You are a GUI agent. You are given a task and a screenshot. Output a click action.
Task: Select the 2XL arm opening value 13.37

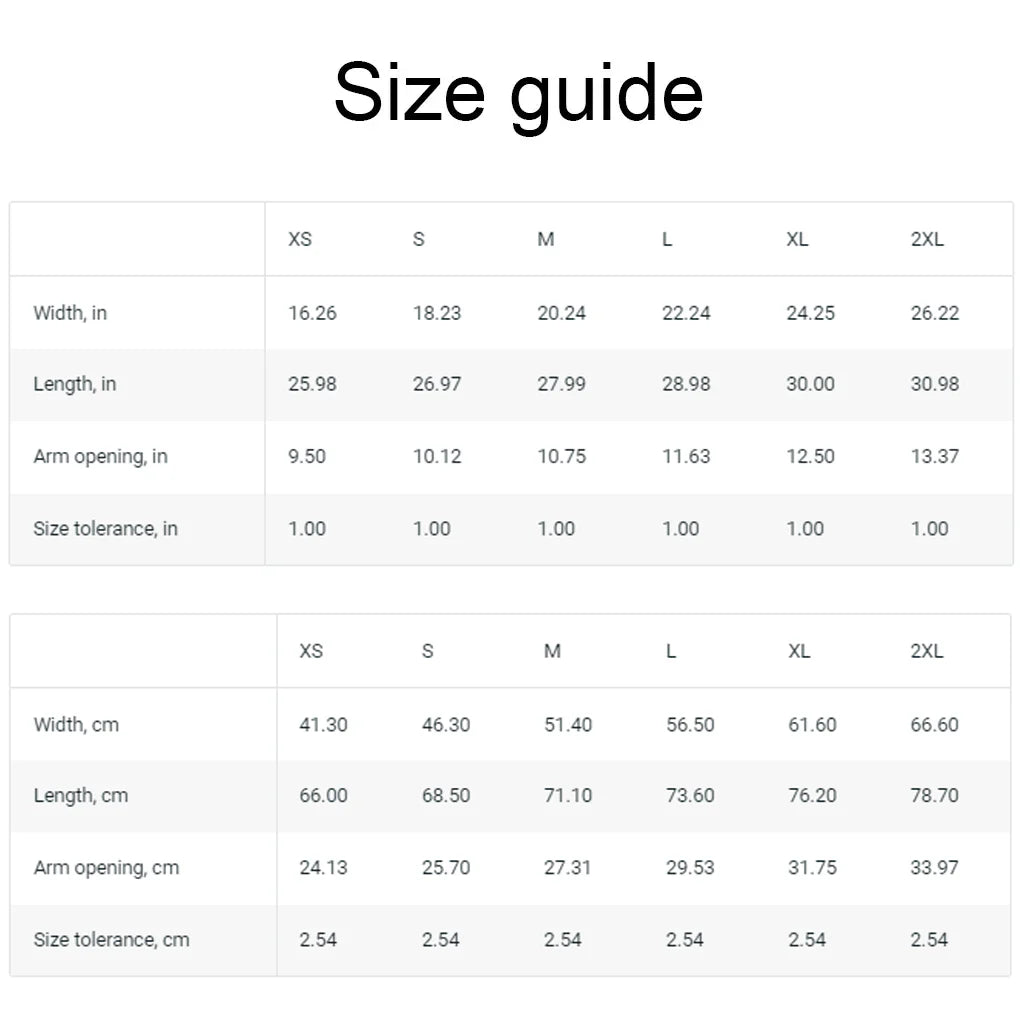pos(934,457)
